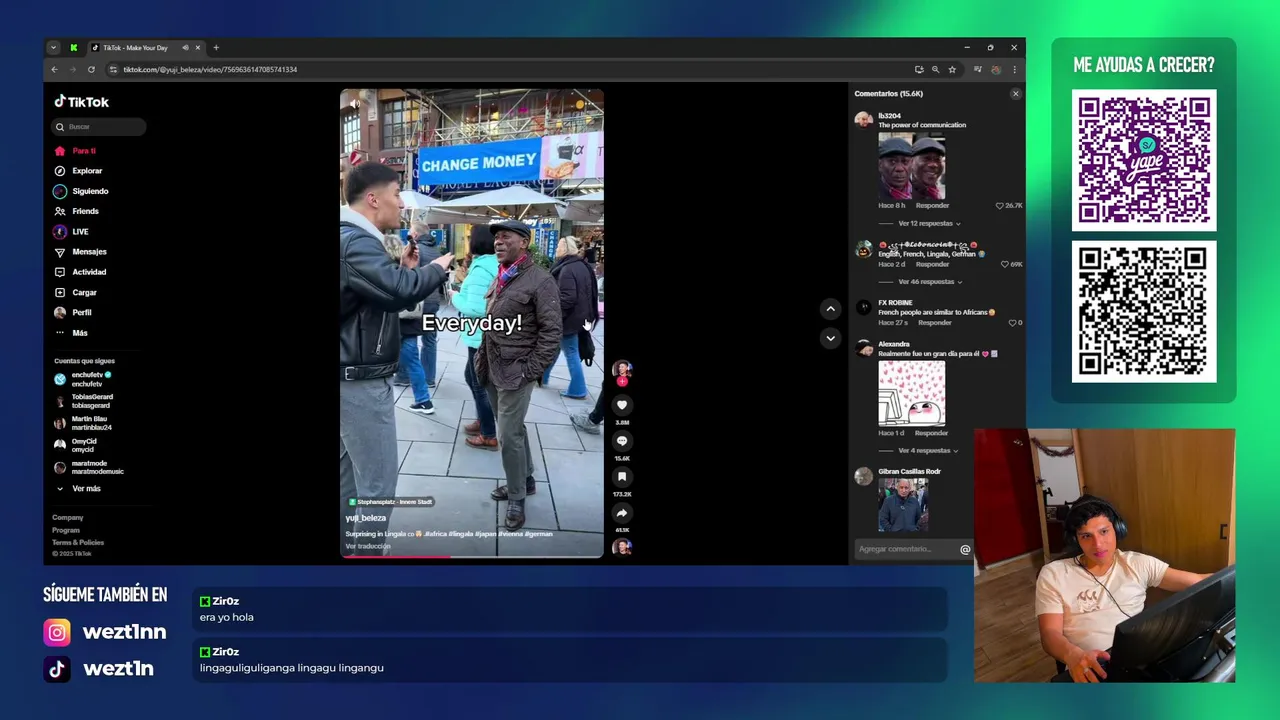Open OmyCid followed account
This screenshot has height=720, width=1280.
[78, 445]
